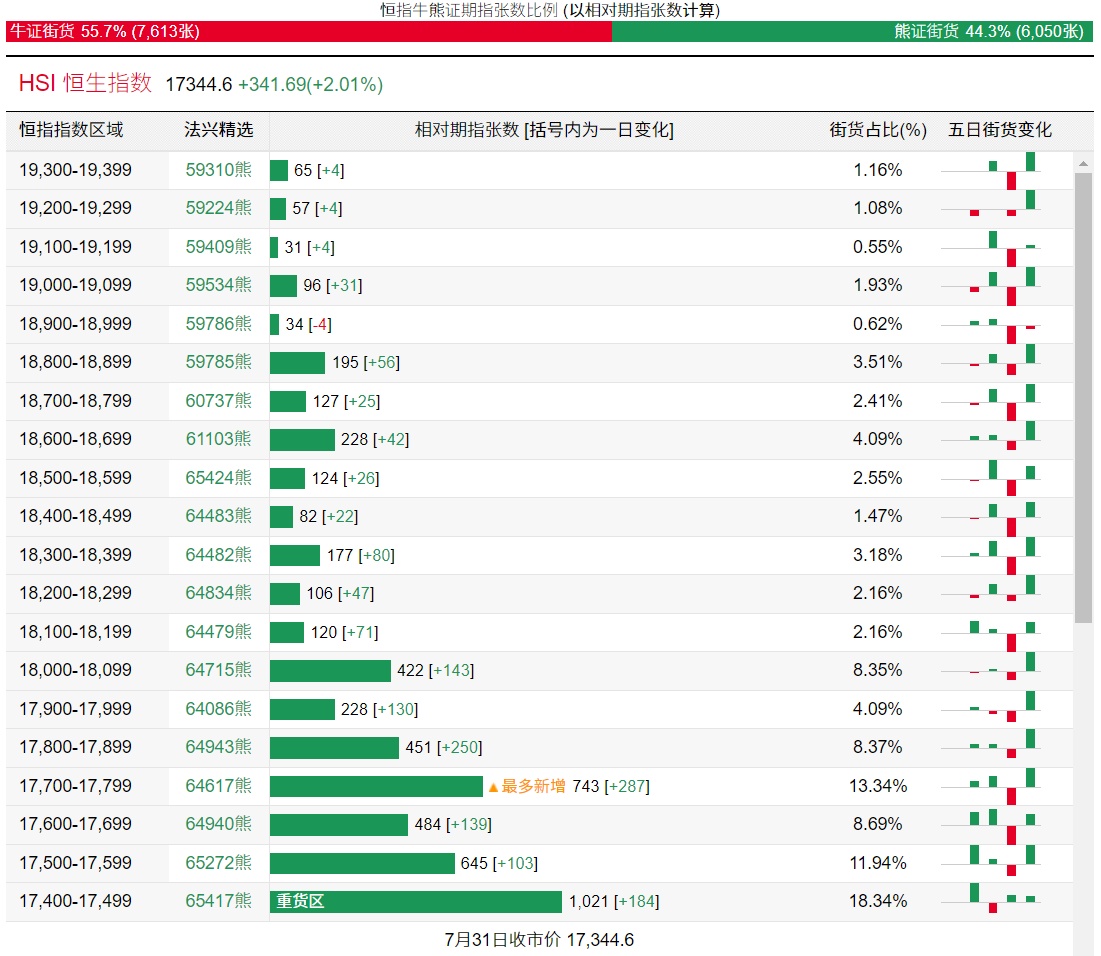Image resolution: width=1101 pixels, height=956 pixels.
Task: Open the 64617熊 certificate link
Action: coord(218,786)
